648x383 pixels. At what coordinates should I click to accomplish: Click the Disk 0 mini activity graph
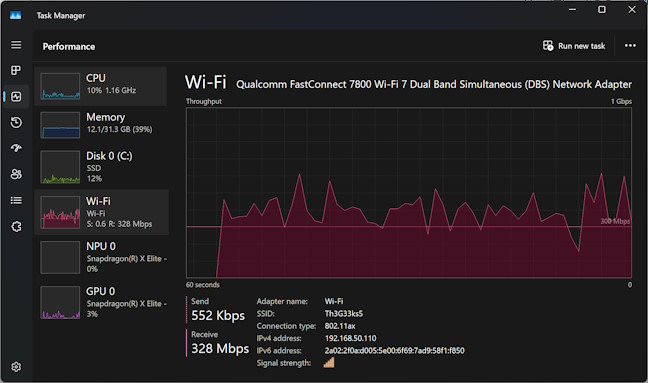60,167
